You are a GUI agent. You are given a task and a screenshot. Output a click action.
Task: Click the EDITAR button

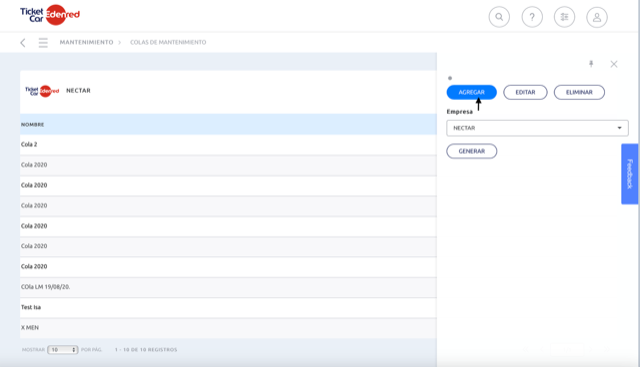click(525, 92)
